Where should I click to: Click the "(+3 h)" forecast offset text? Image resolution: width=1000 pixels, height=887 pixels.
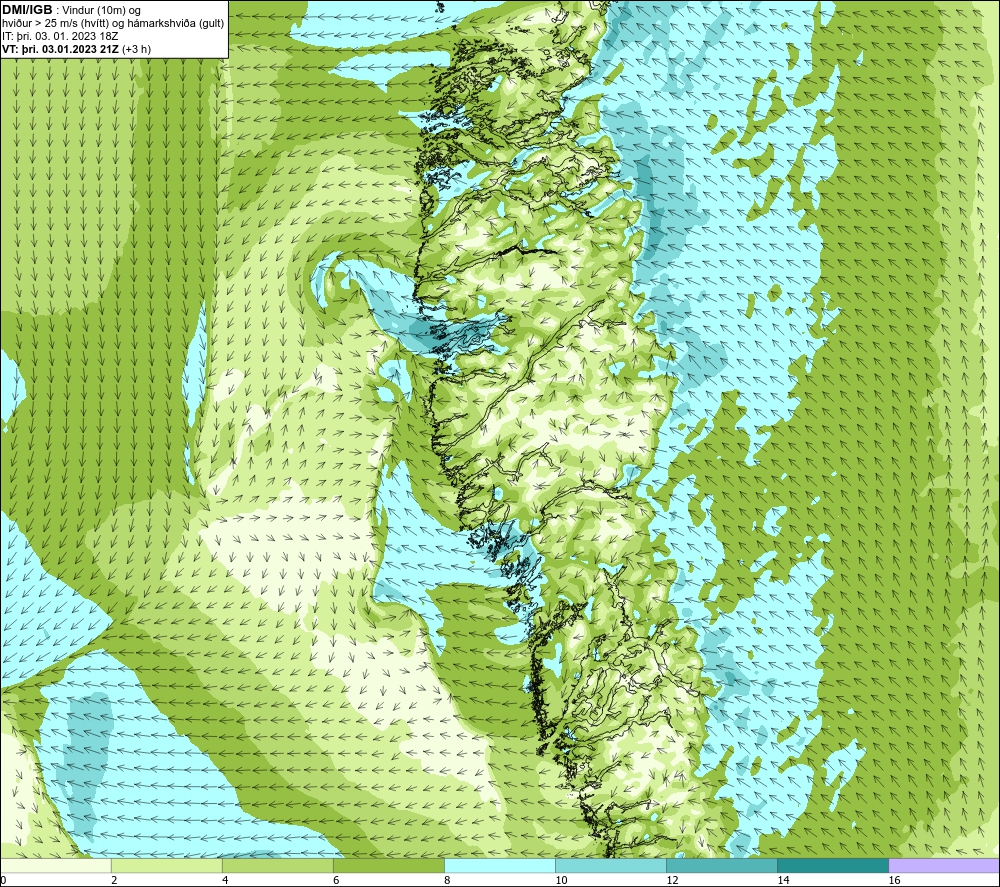pyautogui.click(x=136, y=49)
